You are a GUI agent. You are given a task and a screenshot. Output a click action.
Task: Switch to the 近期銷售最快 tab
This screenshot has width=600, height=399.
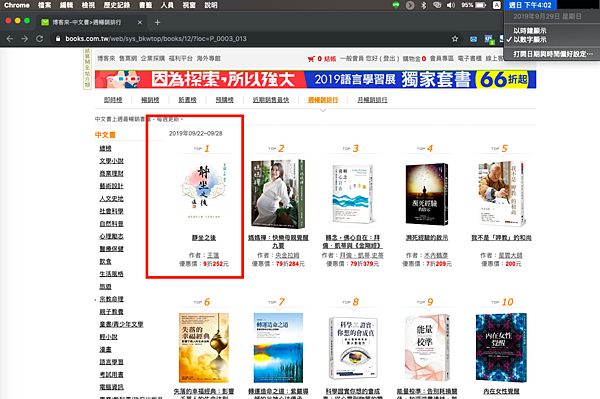[271, 100]
